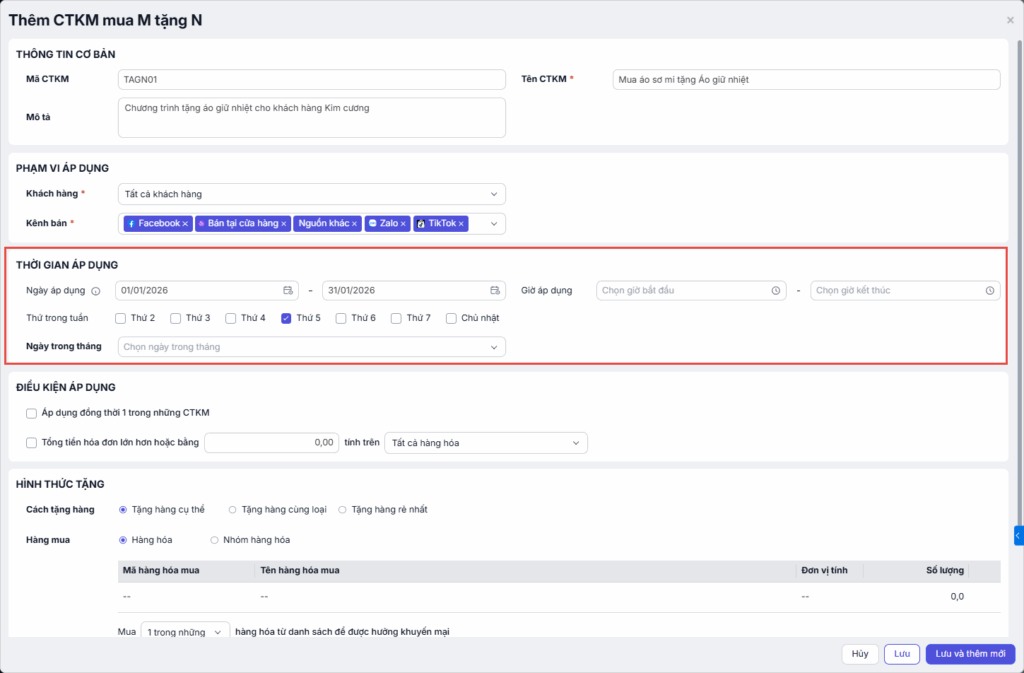The height and width of the screenshot is (673, 1024).
Task: Remove the Facebook tag from Kênh bán
Action: 185,224
